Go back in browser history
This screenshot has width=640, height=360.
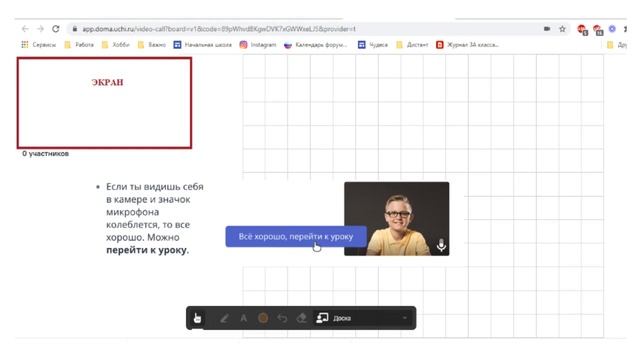pos(25,29)
